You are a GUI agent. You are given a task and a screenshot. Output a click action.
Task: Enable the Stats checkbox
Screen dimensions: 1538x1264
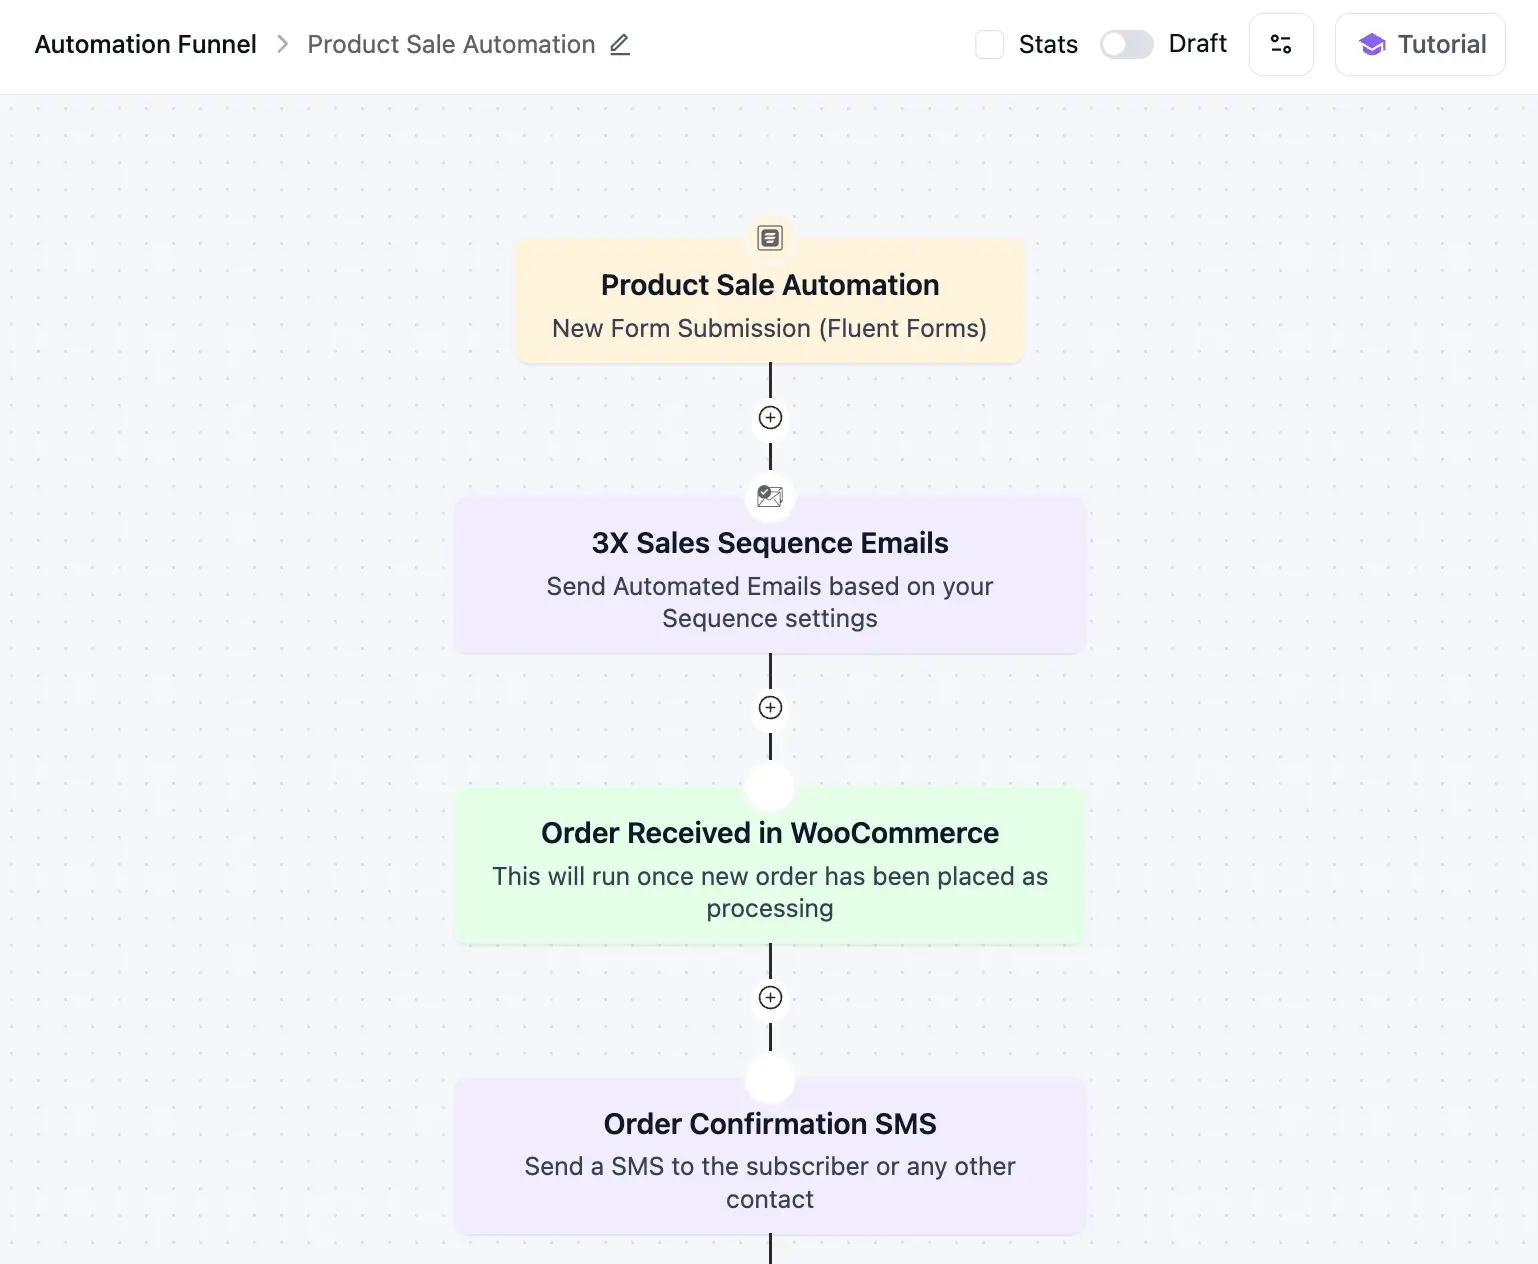(989, 44)
